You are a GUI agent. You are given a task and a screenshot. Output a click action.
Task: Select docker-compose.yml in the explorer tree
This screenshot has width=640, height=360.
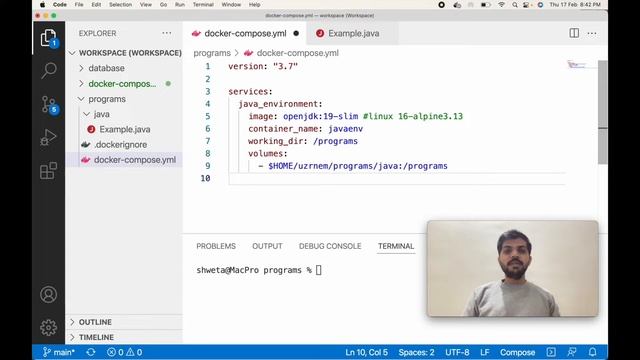[x=124, y=160]
